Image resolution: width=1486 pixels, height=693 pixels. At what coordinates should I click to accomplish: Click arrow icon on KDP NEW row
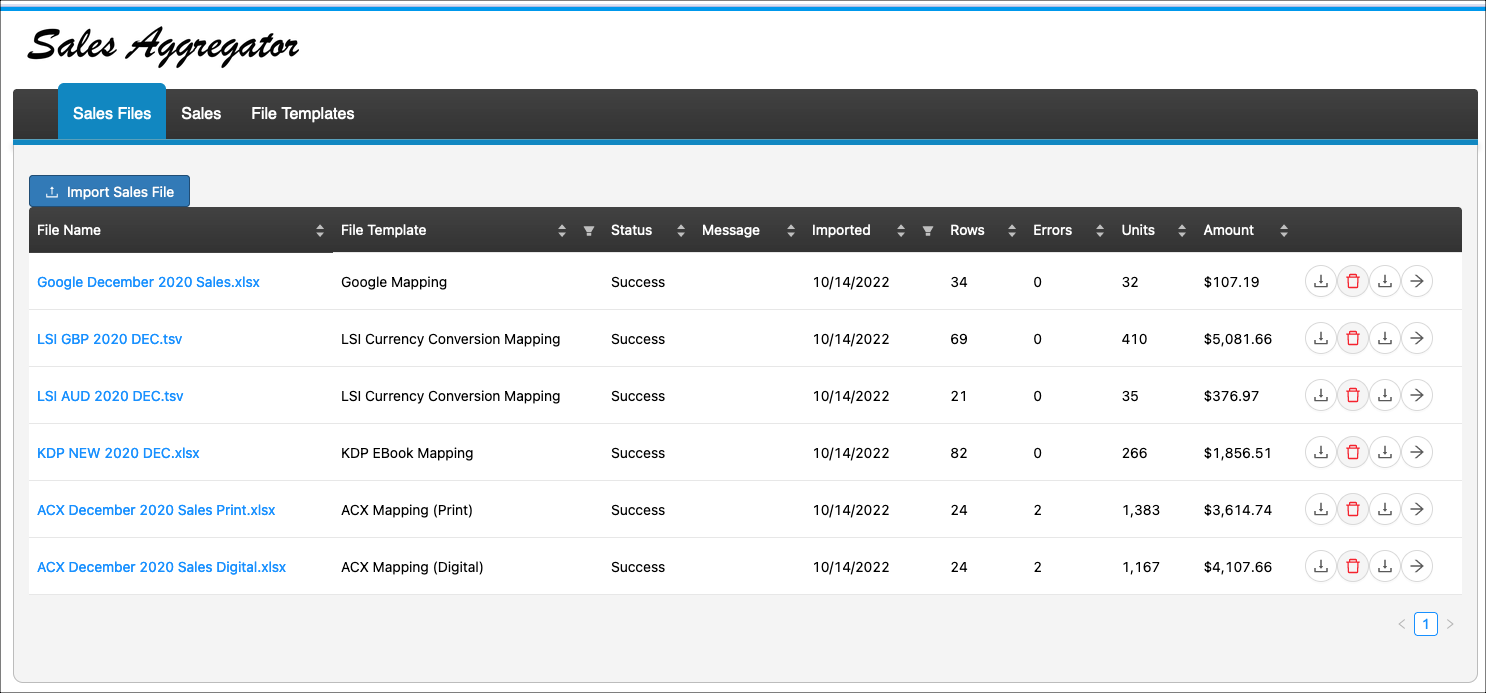tap(1417, 453)
